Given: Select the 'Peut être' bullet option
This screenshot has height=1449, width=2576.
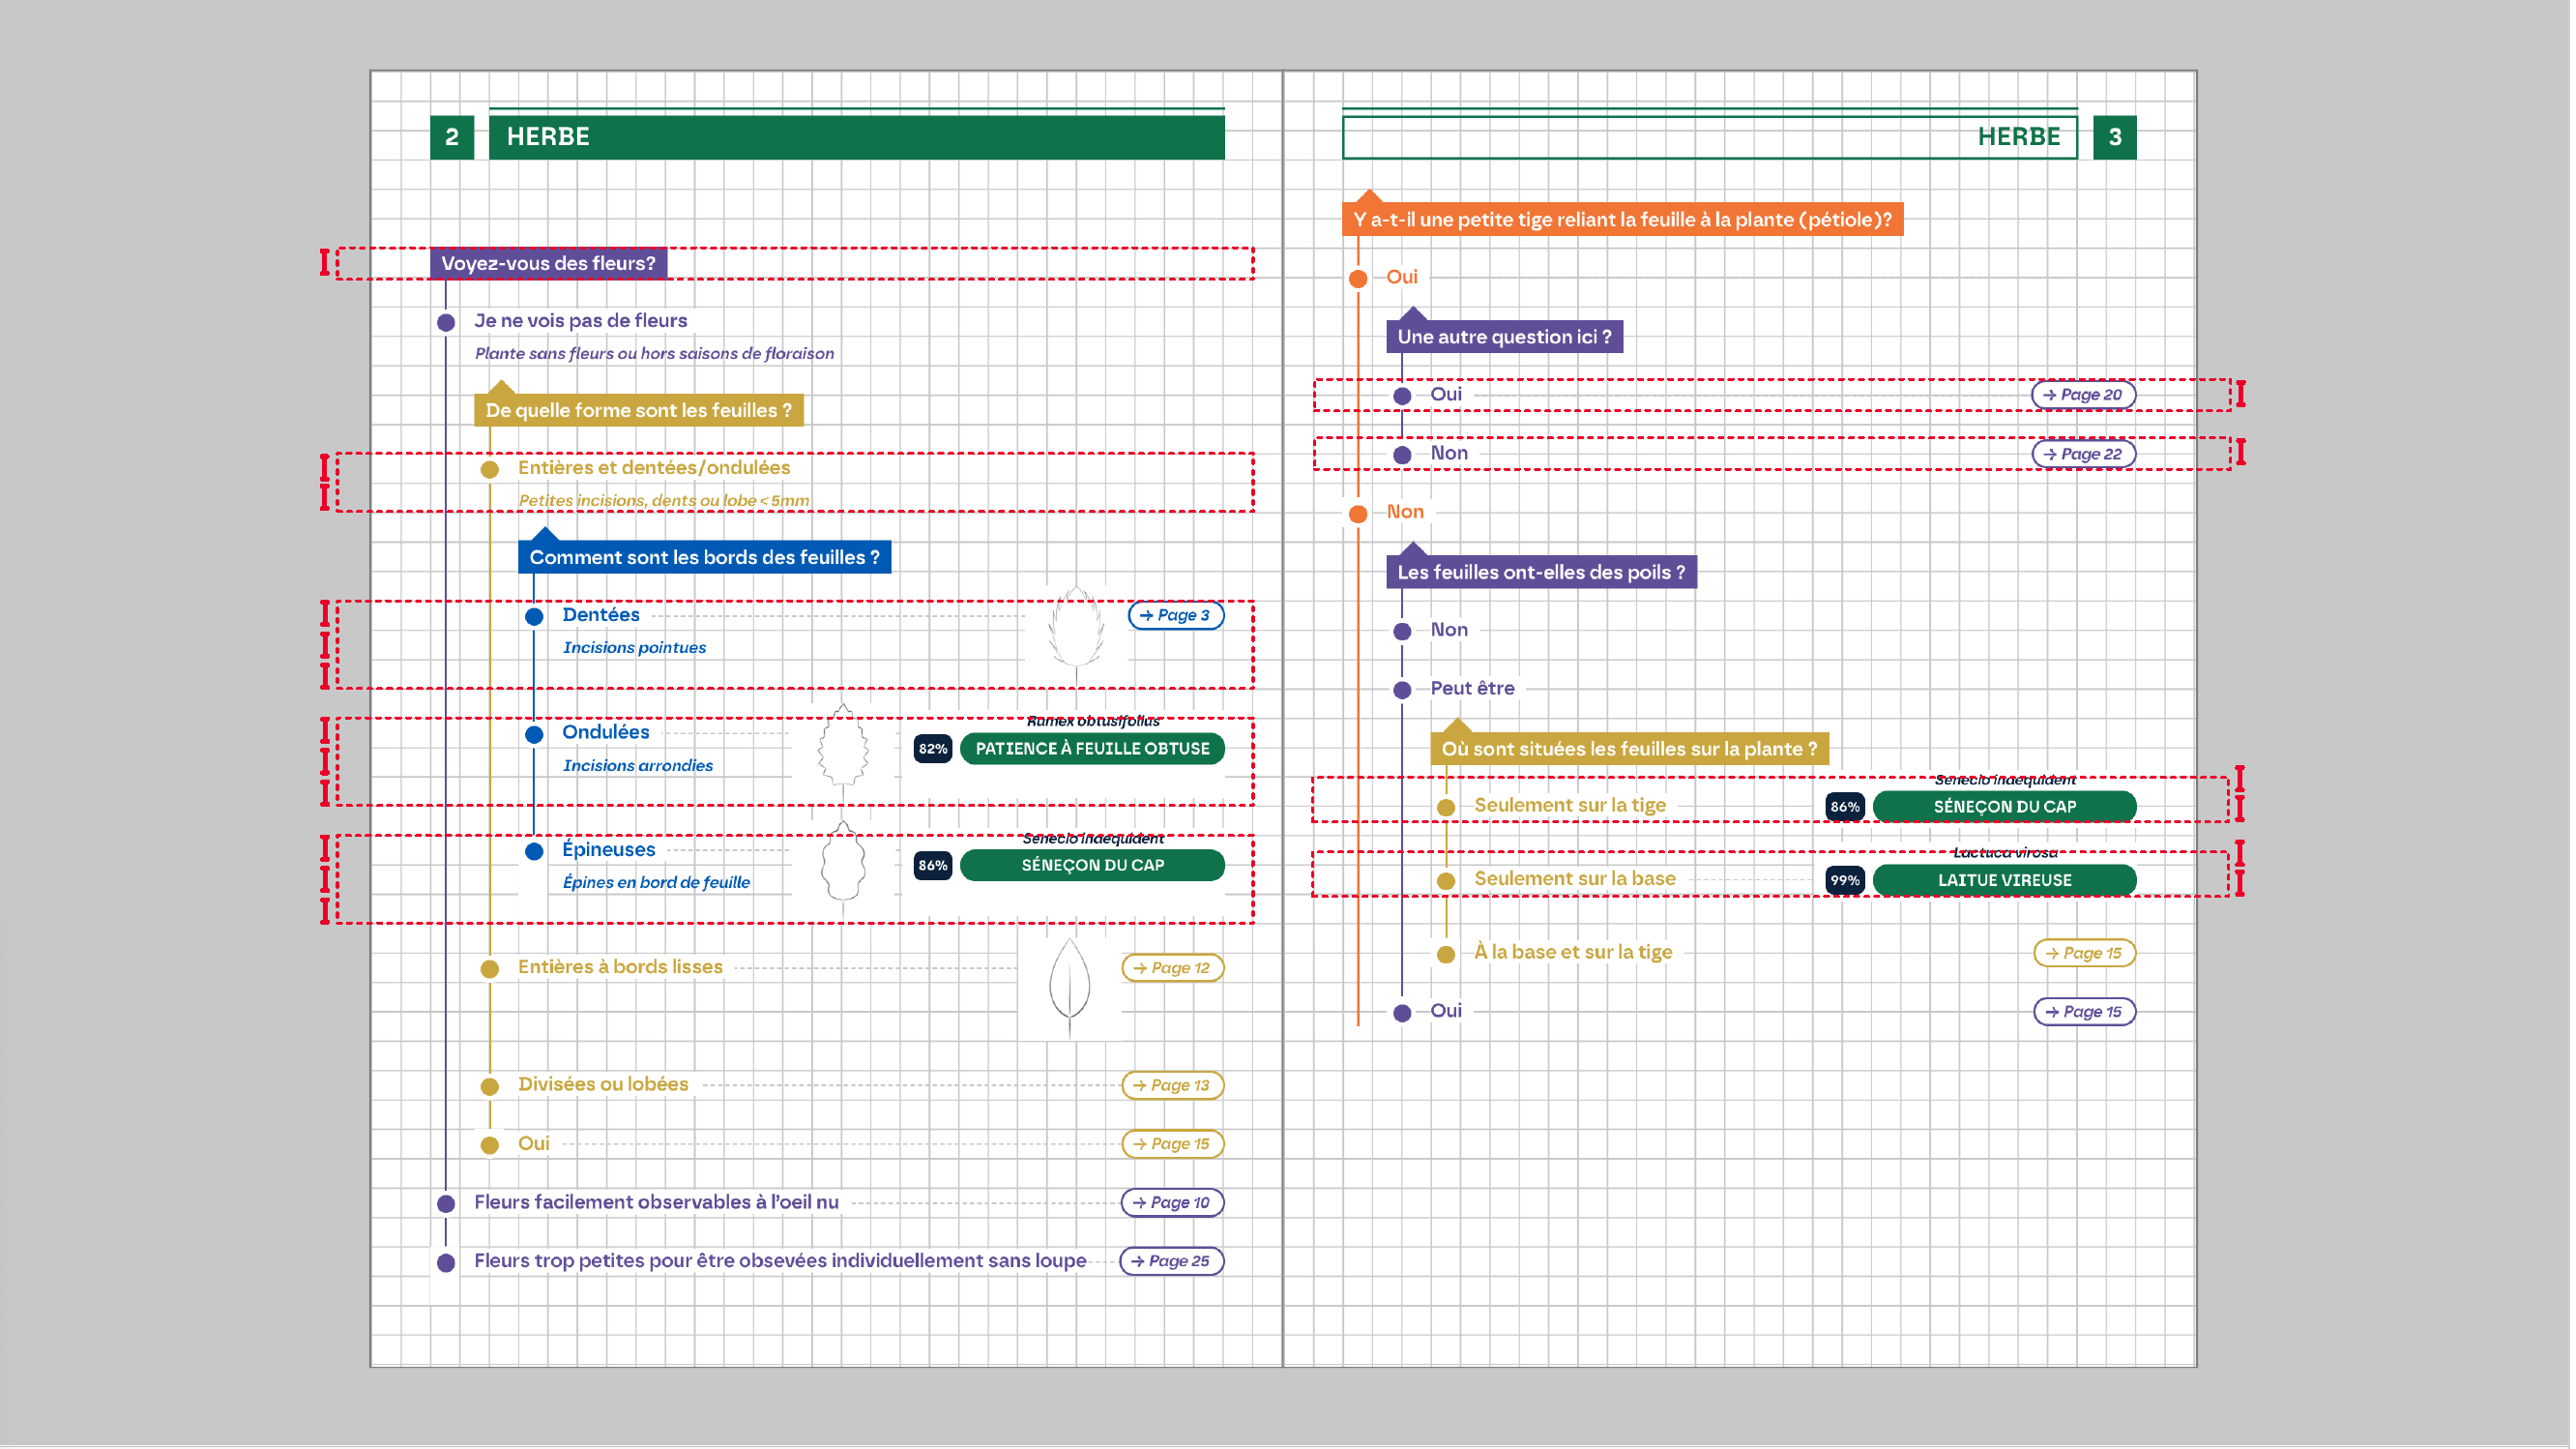Looking at the screenshot, I should click(x=1405, y=691).
